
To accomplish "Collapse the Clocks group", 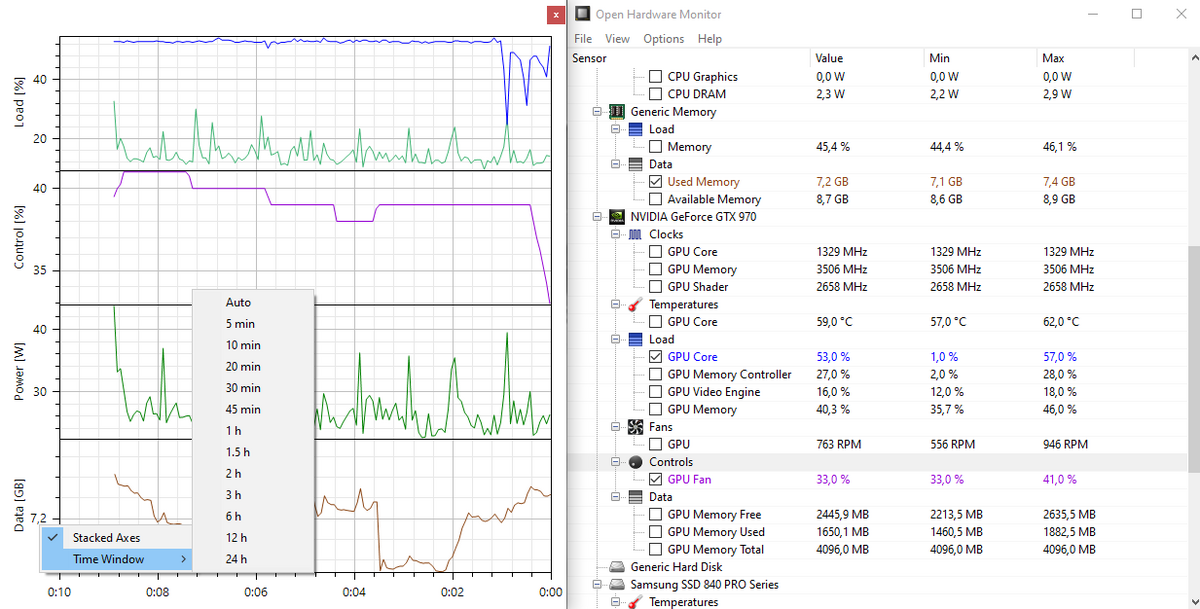I will [x=615, y=234].
